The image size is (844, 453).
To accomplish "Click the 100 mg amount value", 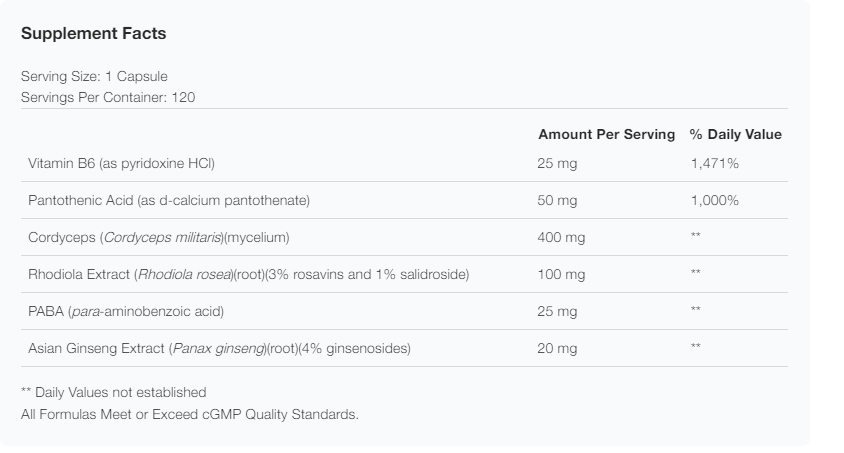I will click(561, 274).
